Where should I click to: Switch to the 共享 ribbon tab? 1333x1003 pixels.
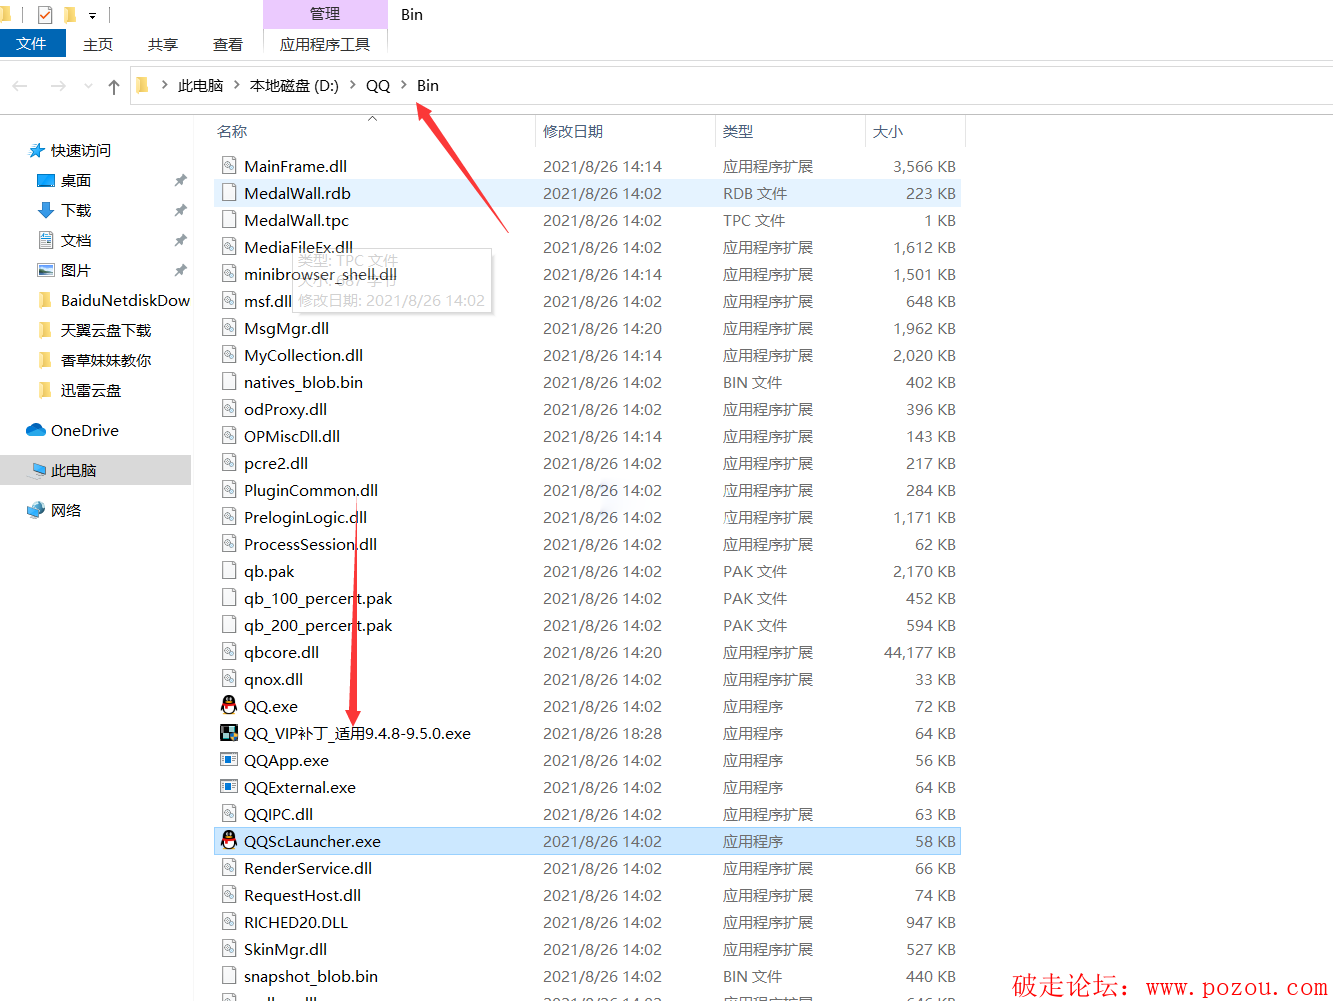click(x=163, y=44)
